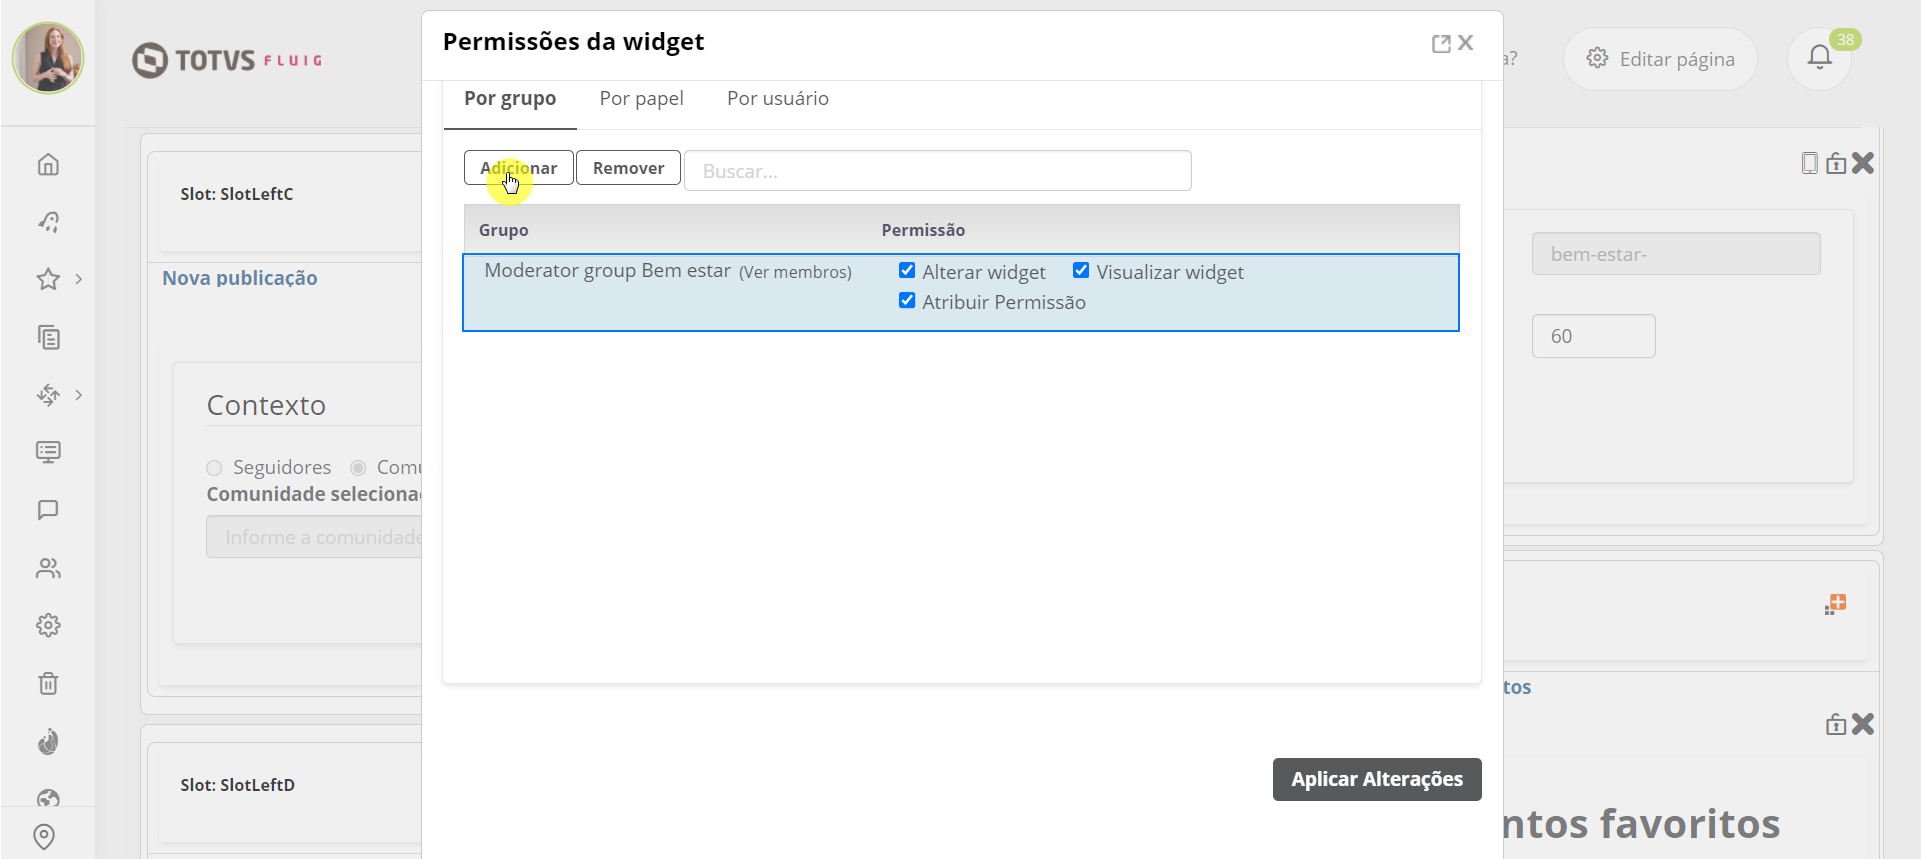Viewport: 1921px width, 859px height.
Task: Click Slot: SlotLeftD label
Action: [238, 785]
